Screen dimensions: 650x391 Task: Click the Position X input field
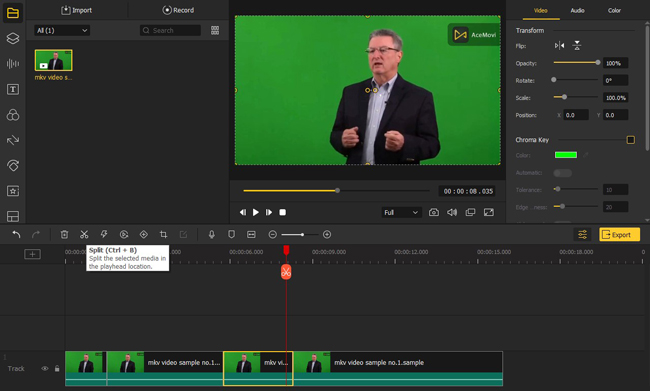576,115
